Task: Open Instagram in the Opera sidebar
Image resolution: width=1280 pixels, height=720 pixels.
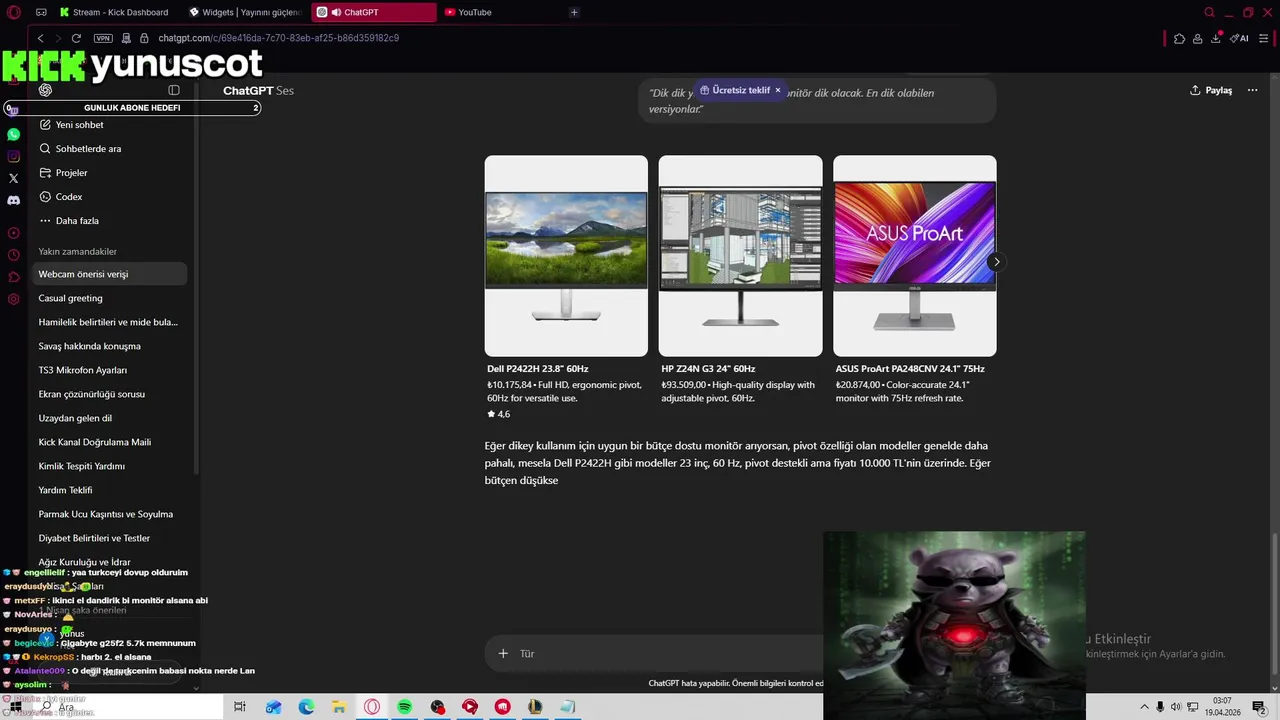Action: [13, 156]
